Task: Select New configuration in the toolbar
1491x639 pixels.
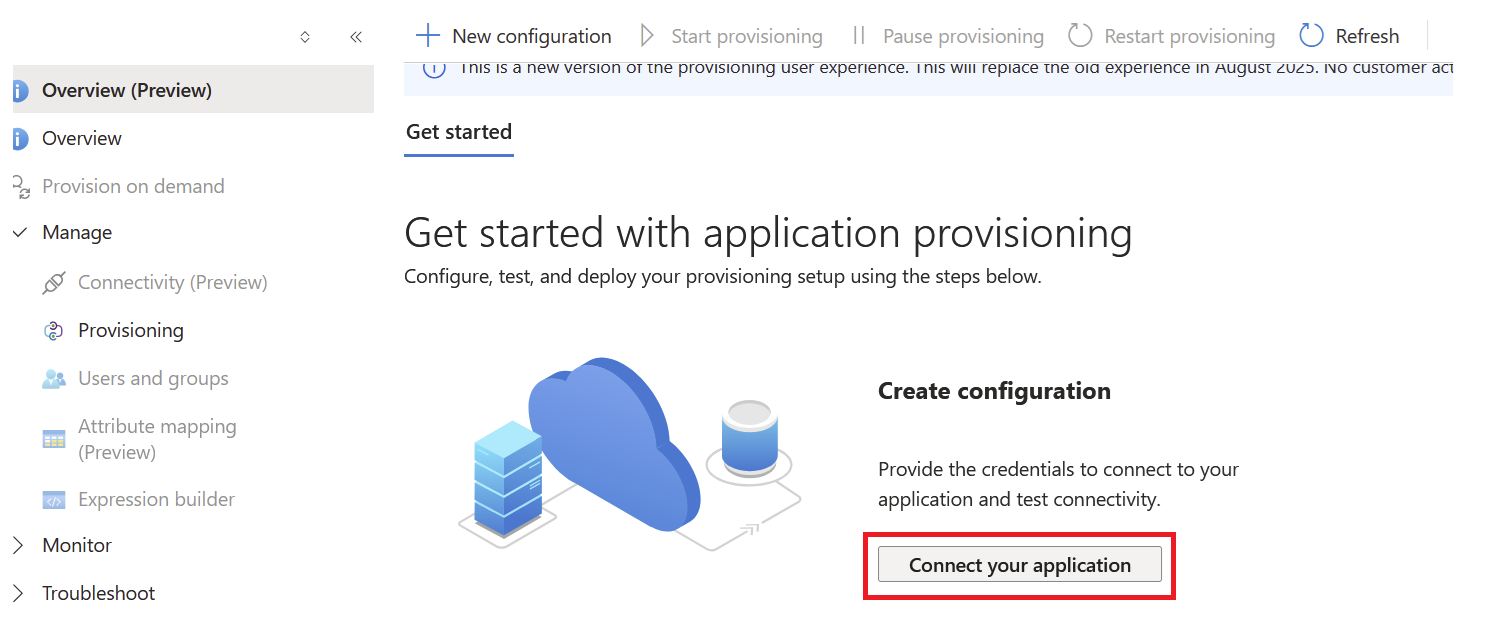Action: [x=531, y=36]
